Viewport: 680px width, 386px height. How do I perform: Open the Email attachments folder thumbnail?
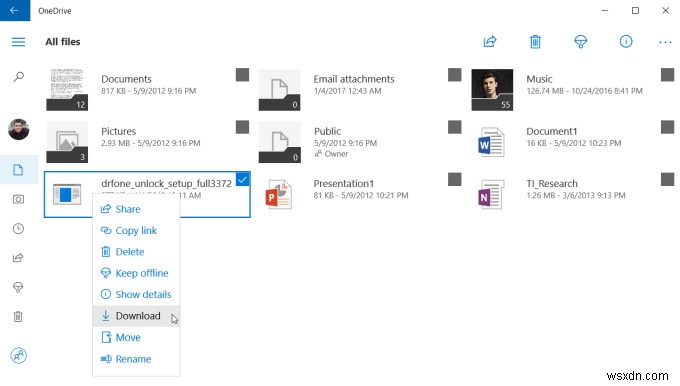280,90
